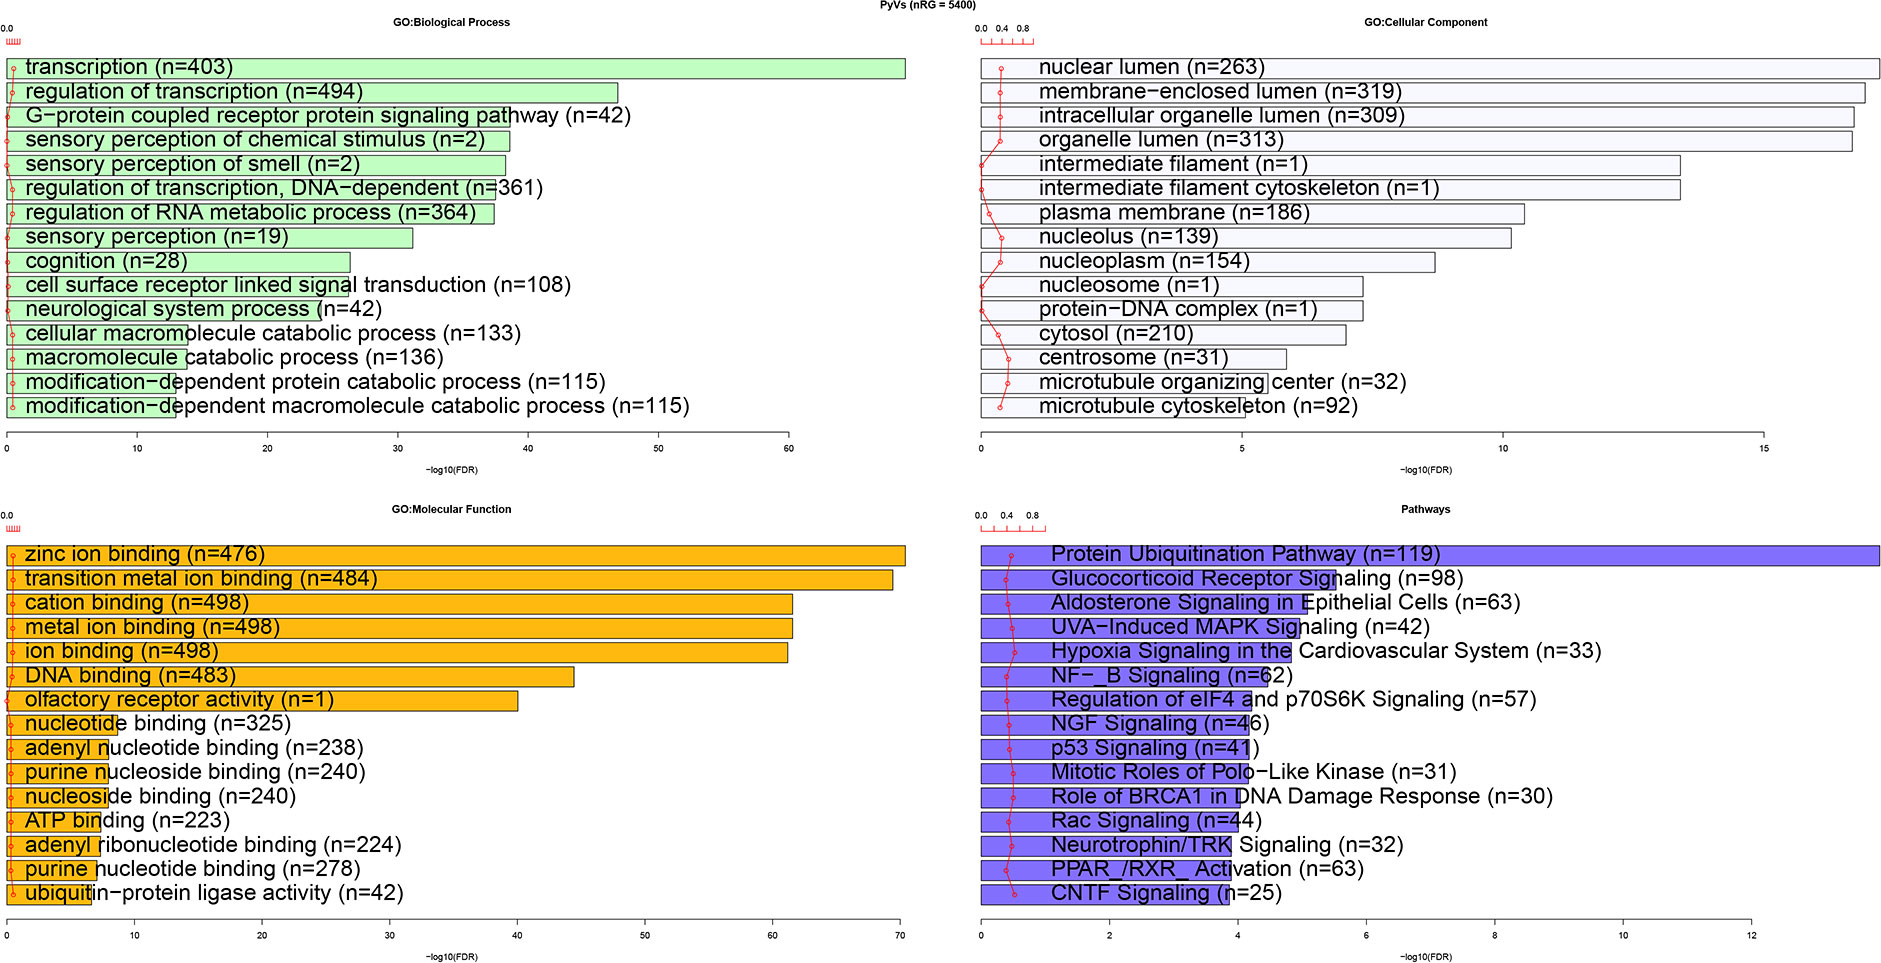Click 'neurological system process (n=42)' label
Image resolution: width=1881 pixels, height=963 pixels.
[x=204, y=309]
